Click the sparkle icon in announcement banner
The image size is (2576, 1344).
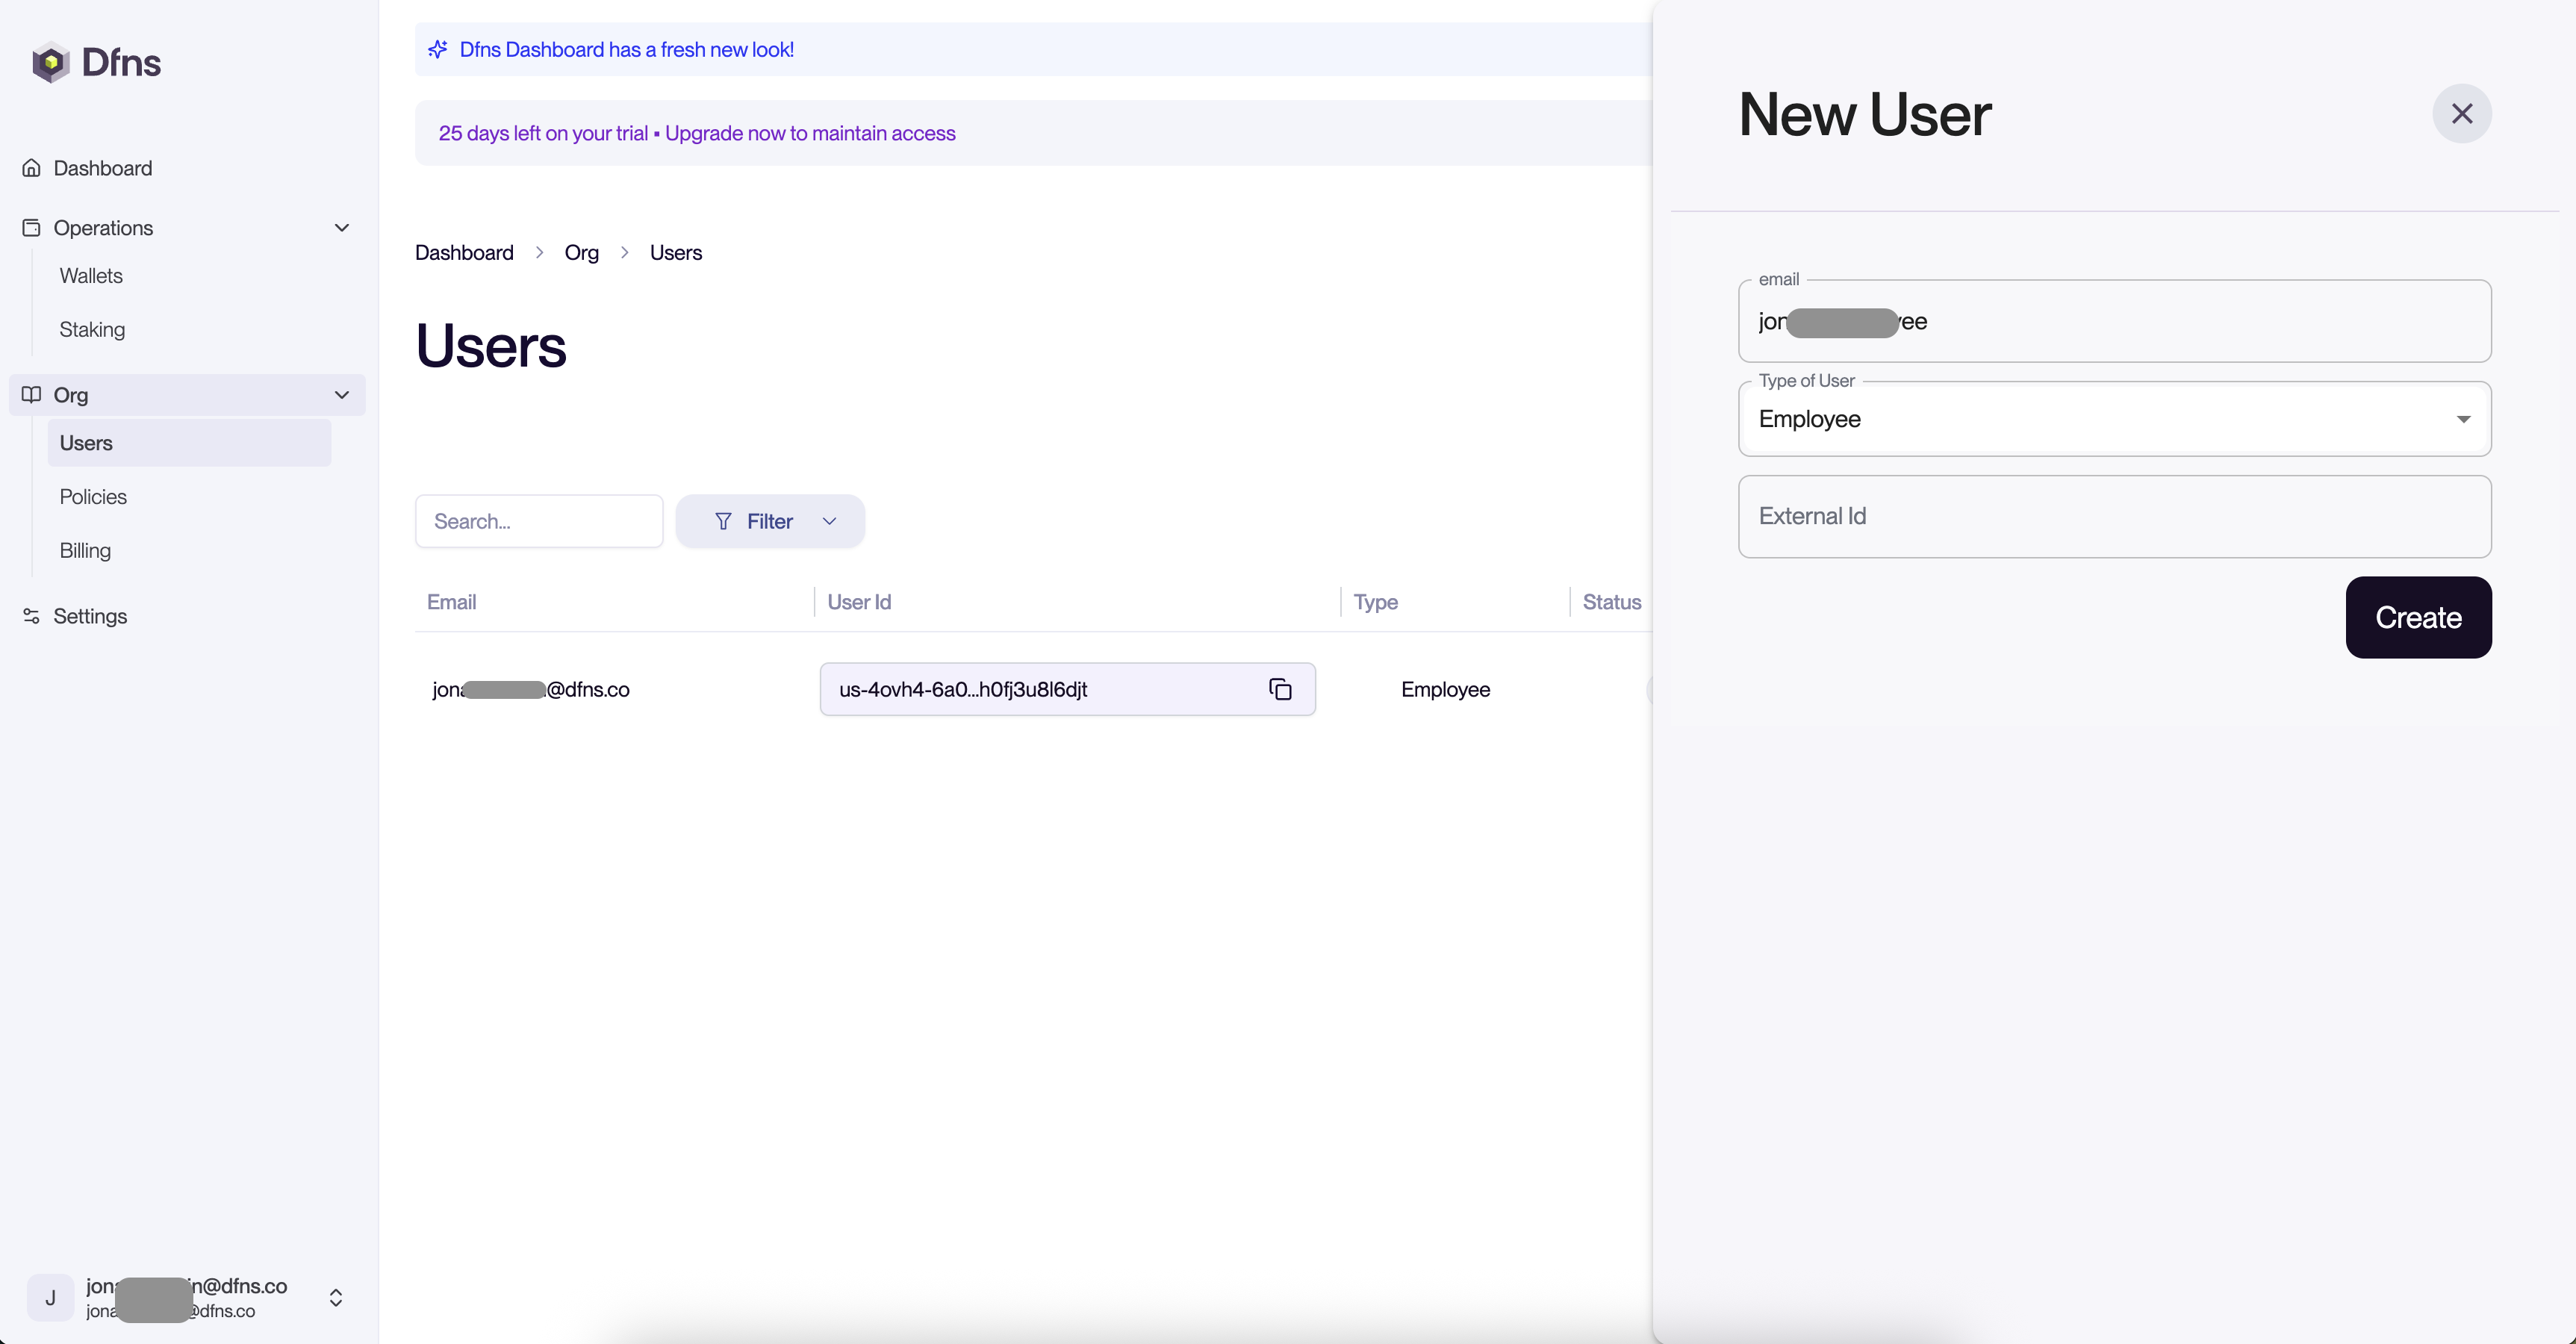point(438,49)
